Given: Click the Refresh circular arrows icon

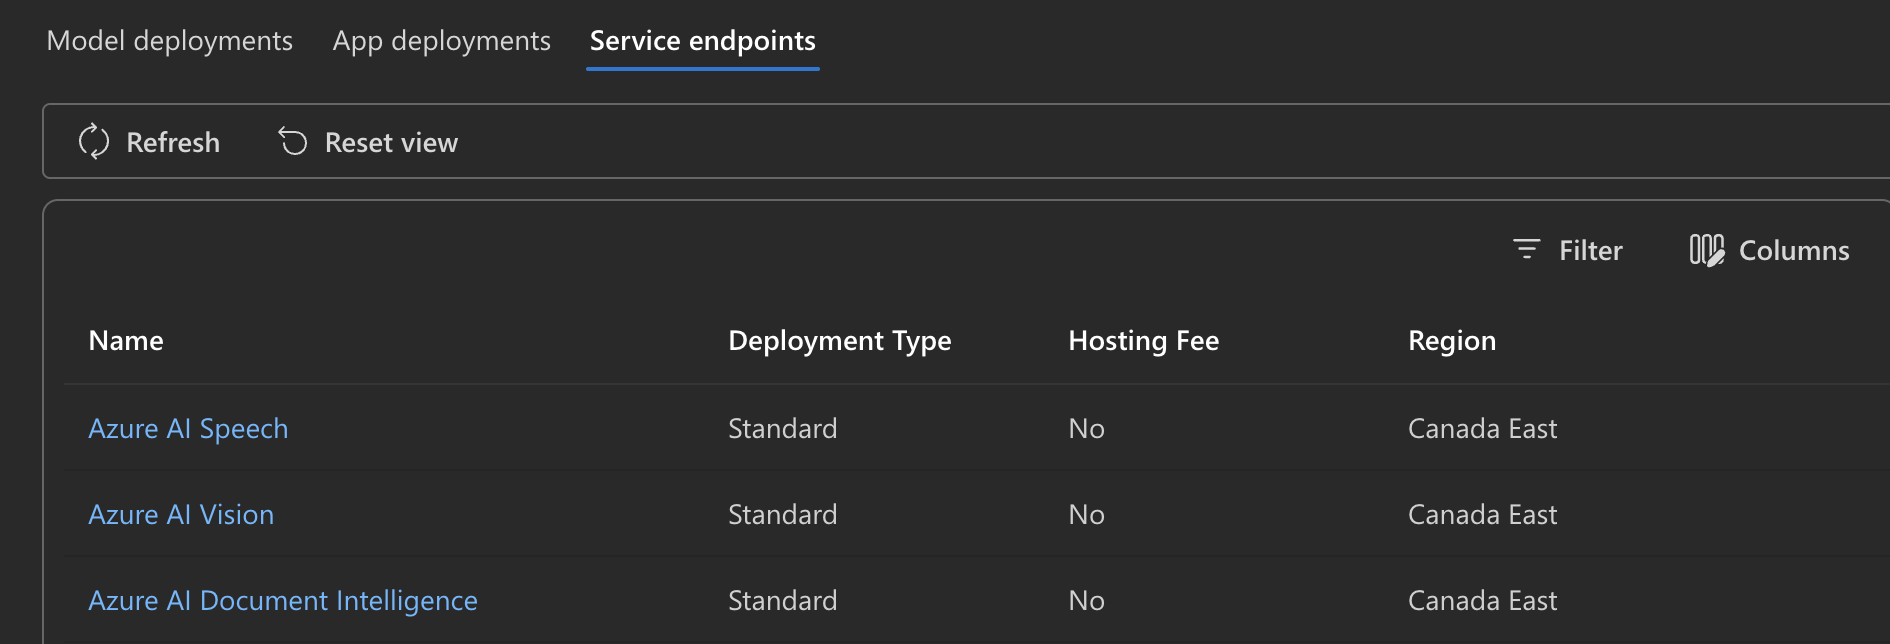Looking at the screenshot, I should [94, 142].
